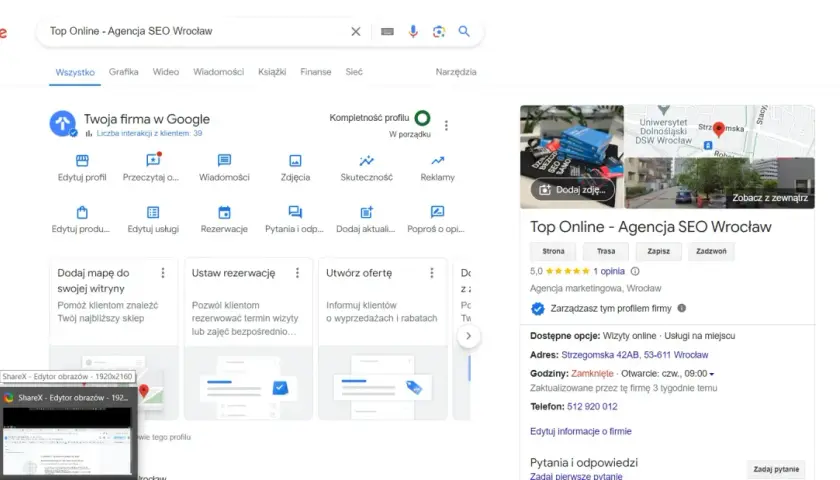Viewport: 840px width, 480px height.
Task: Click the Zadzwoń button
Action: 711,251
